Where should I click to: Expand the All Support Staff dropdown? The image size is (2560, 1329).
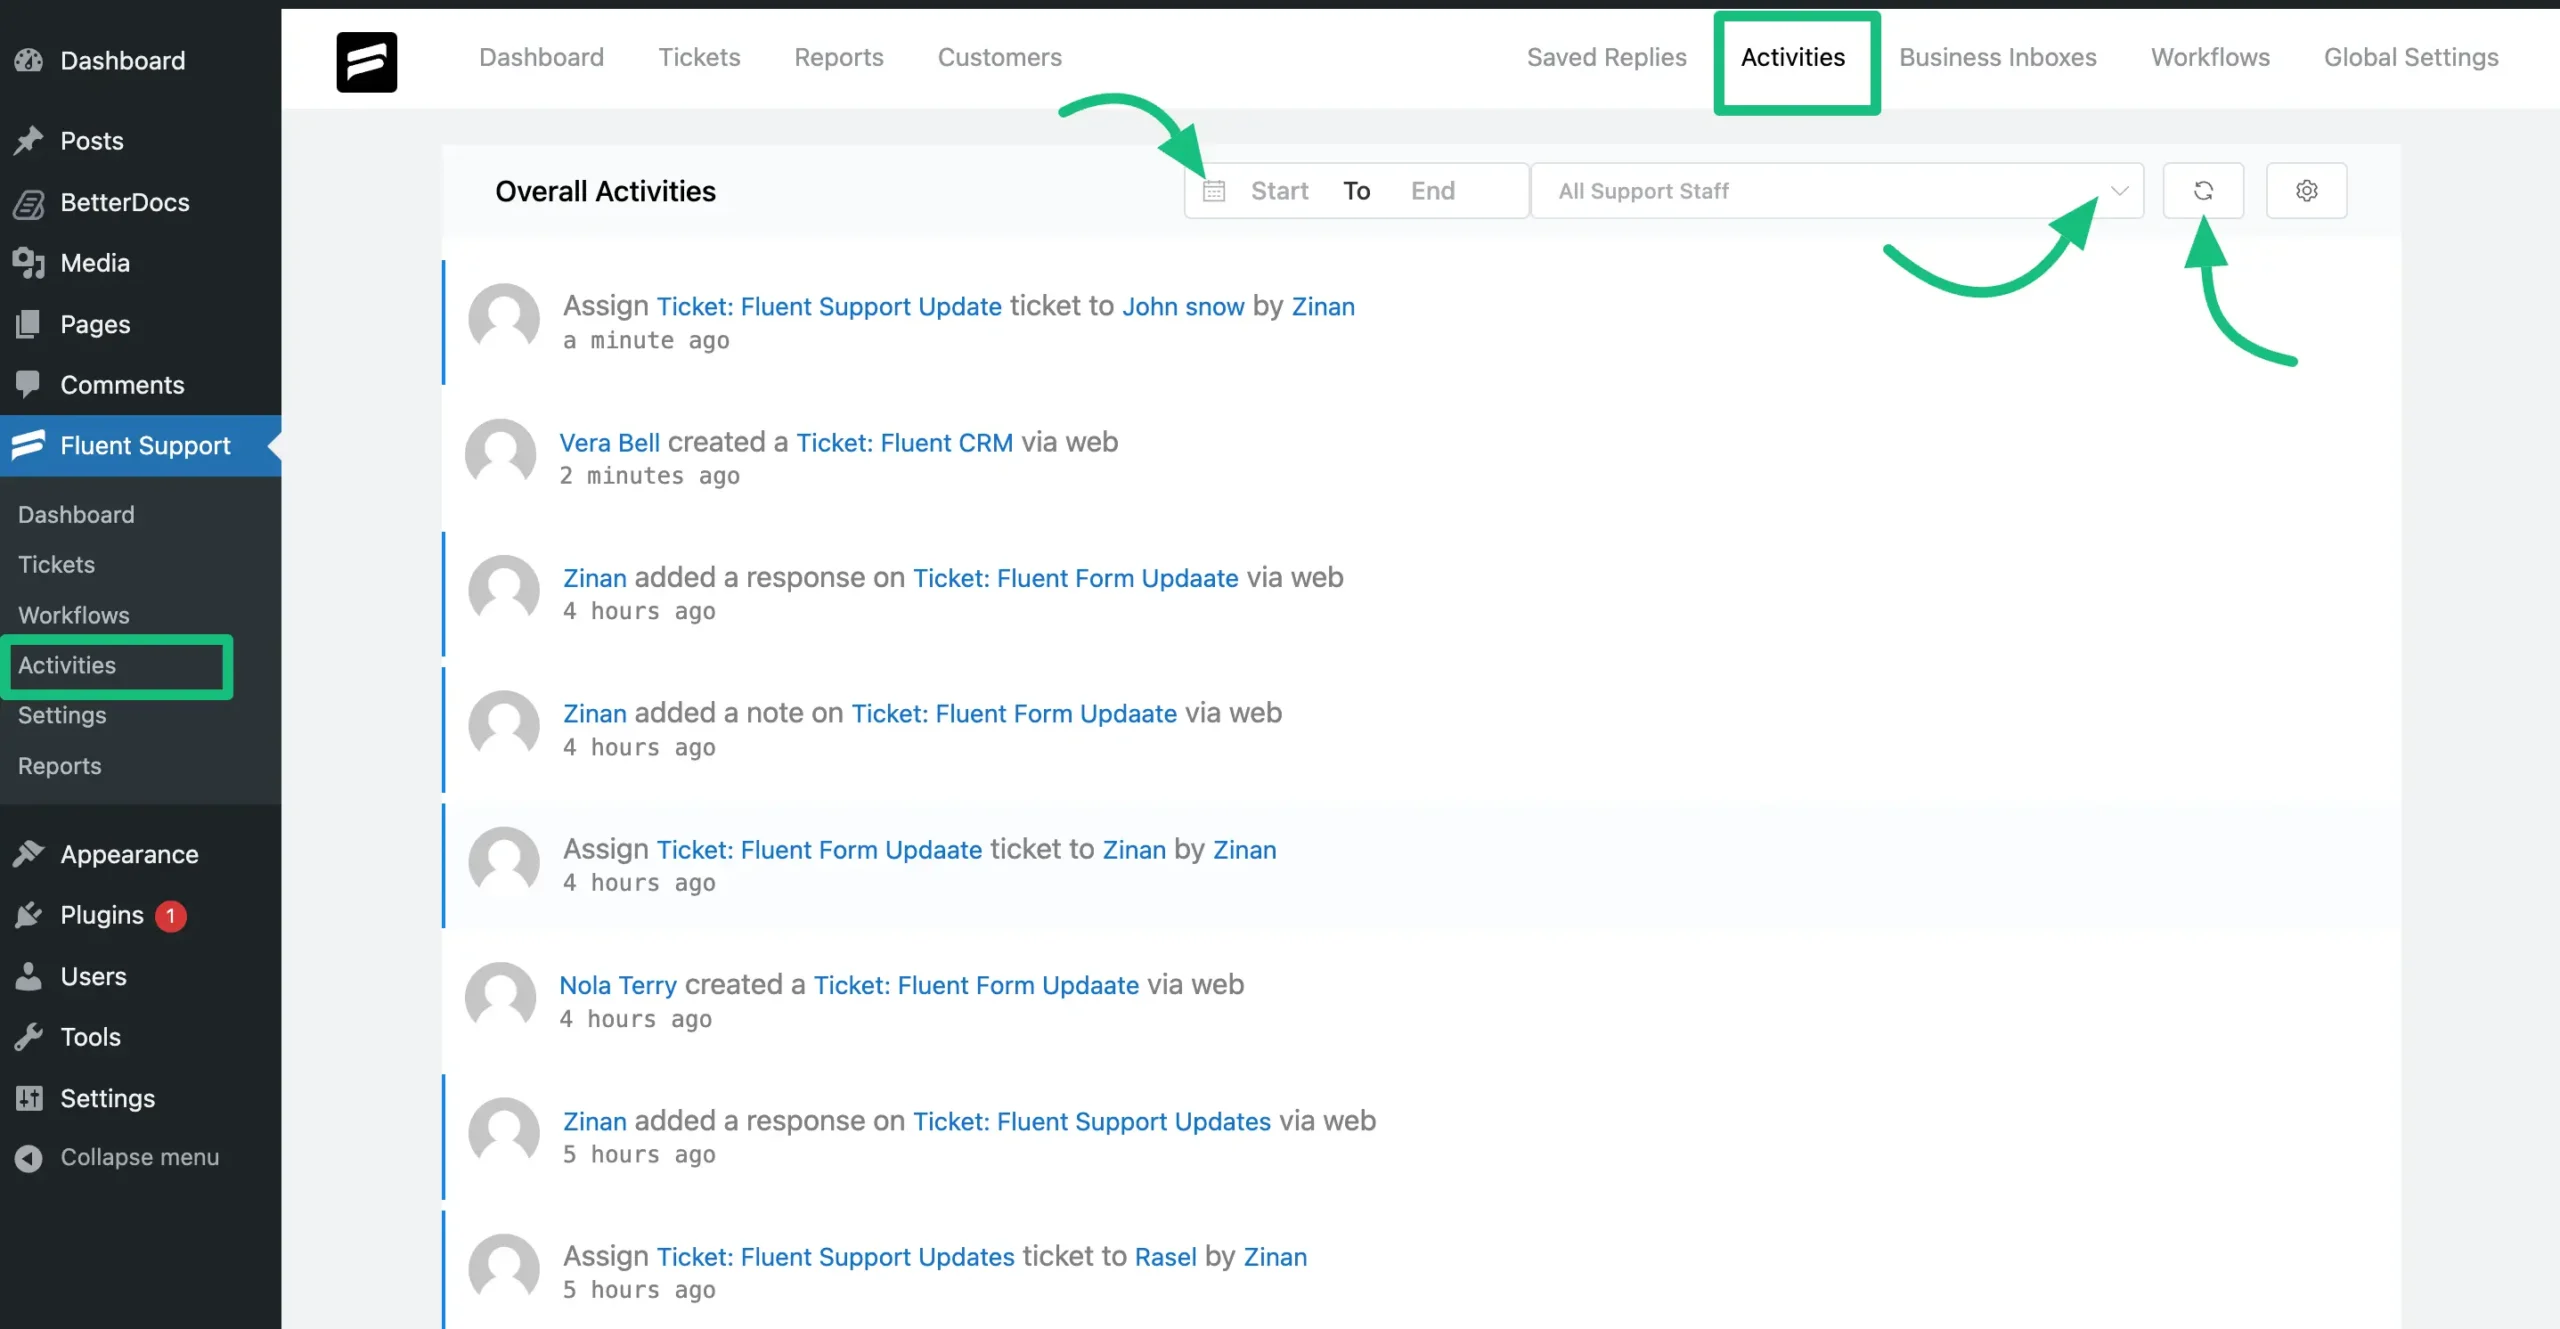pyautogui.click(x=1836, y=191)
